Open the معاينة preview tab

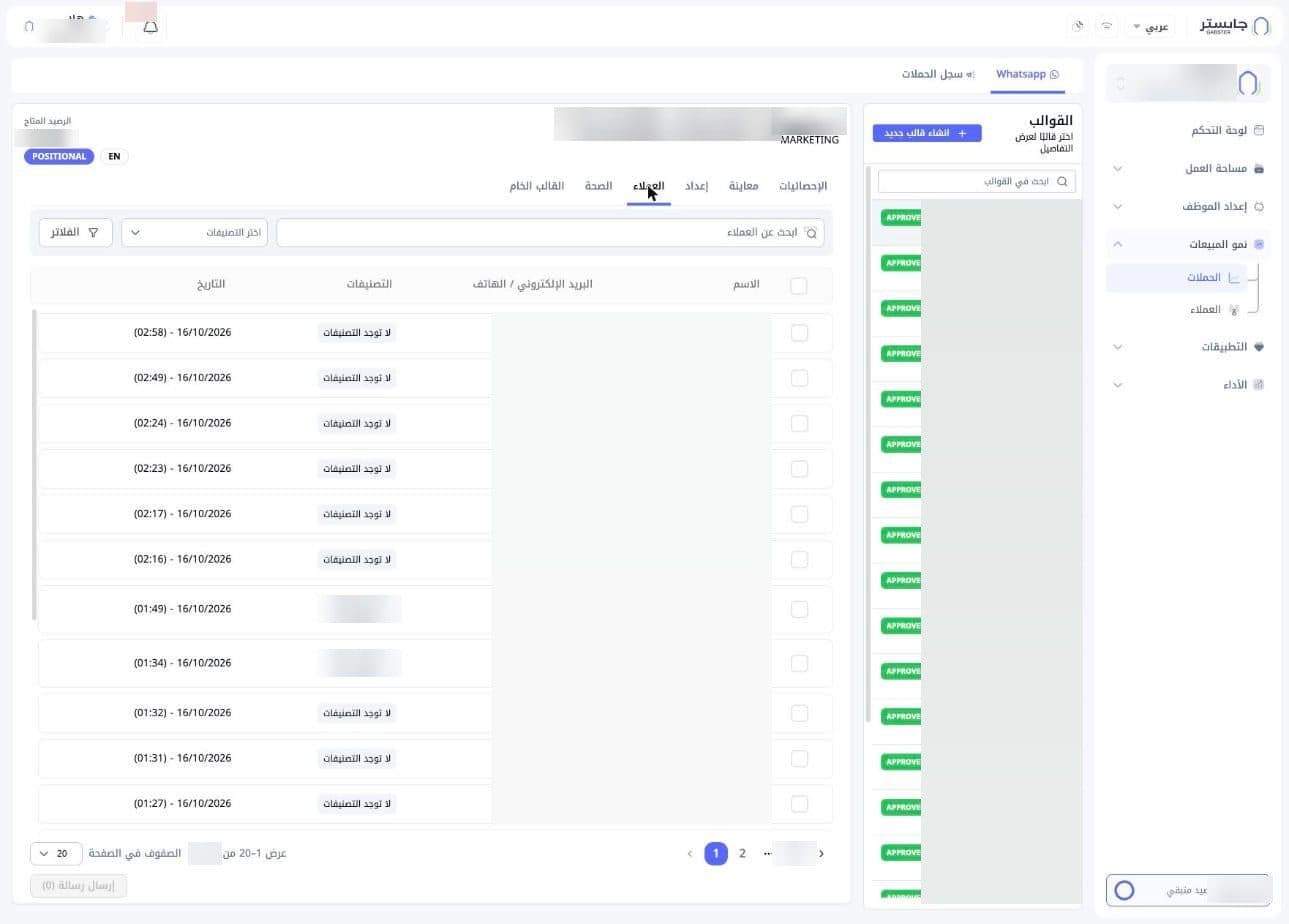[743, 186]
